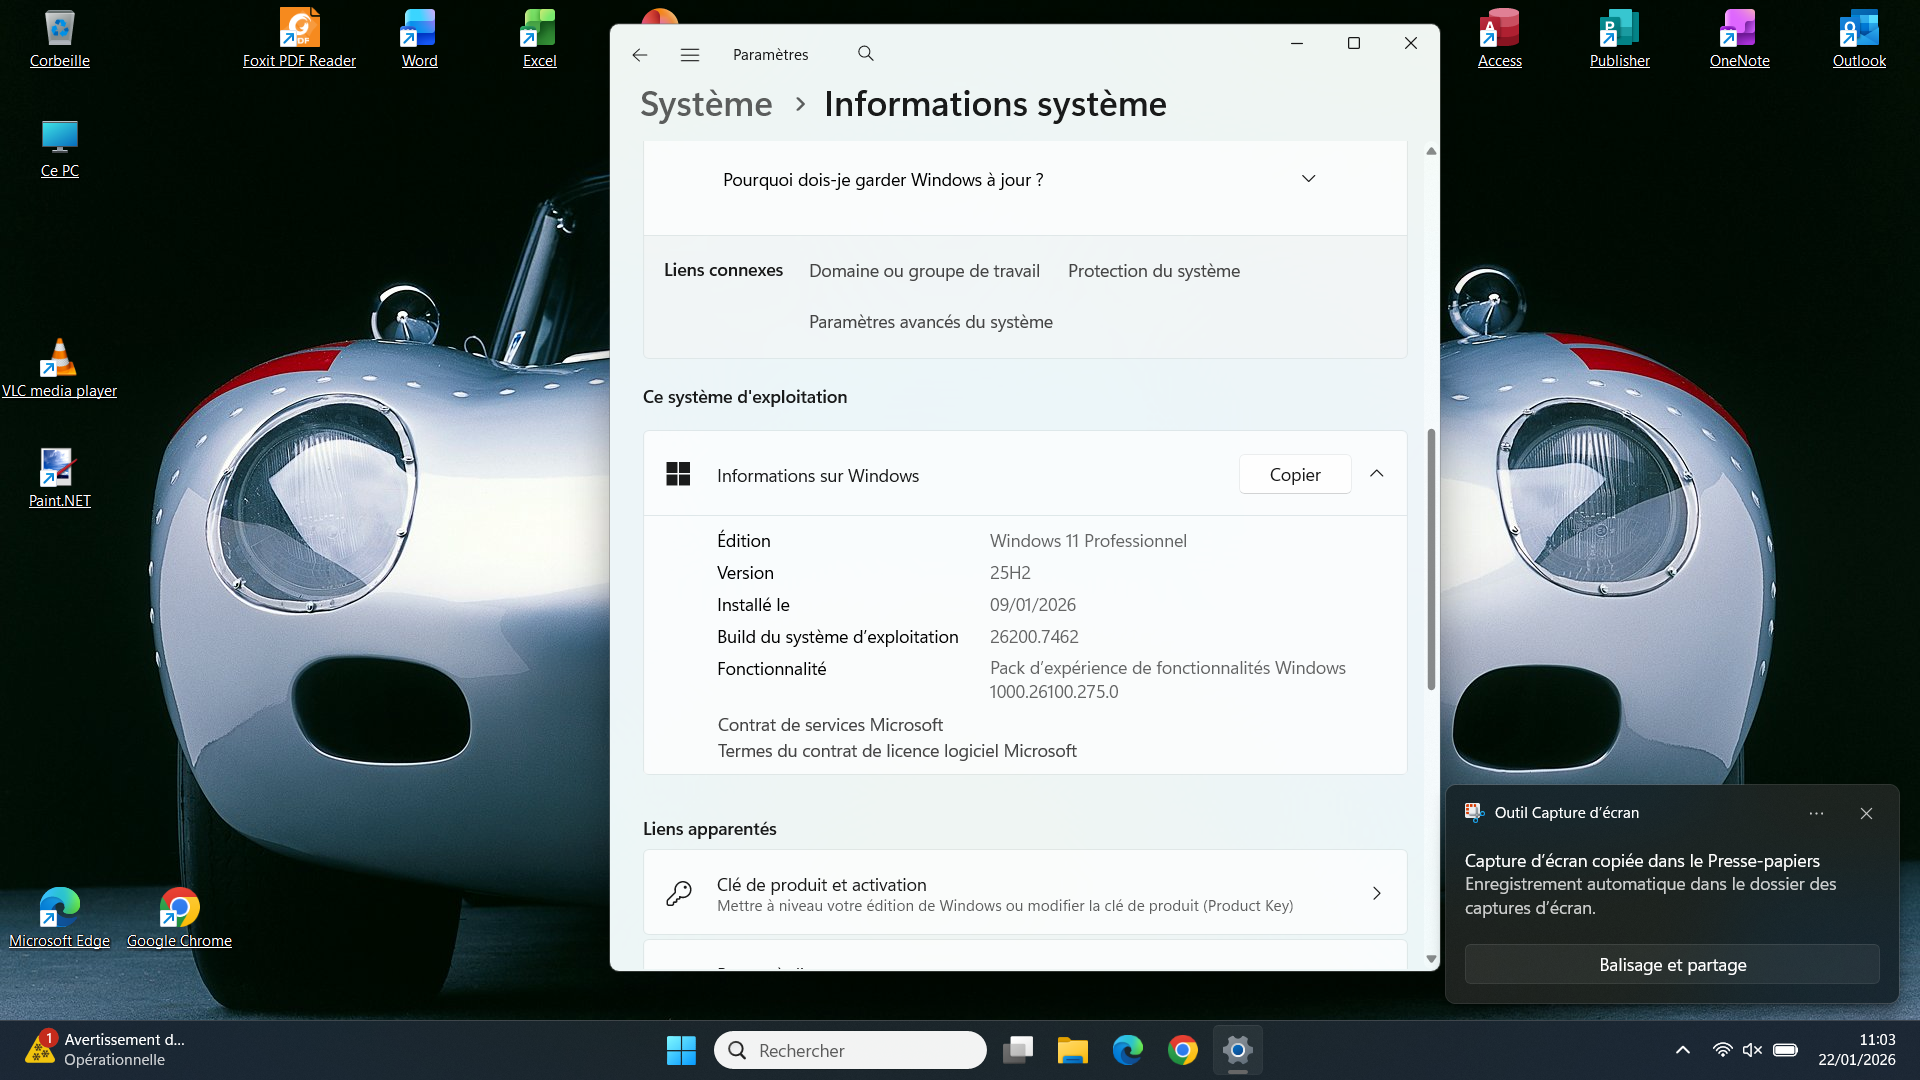Open Clé de produit et activation chevron
This screenshot has width=1920, height=1080.
point(1377,893)
